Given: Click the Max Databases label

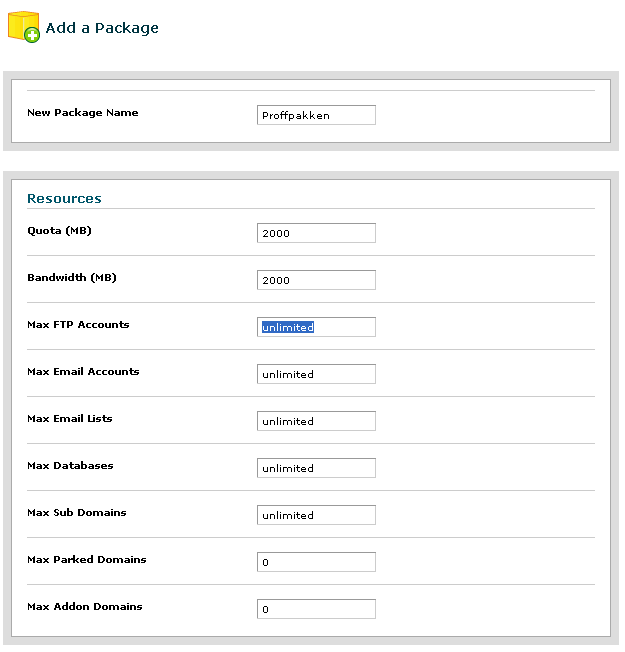Looking at the screenshot, I should (x=70, y=465).
